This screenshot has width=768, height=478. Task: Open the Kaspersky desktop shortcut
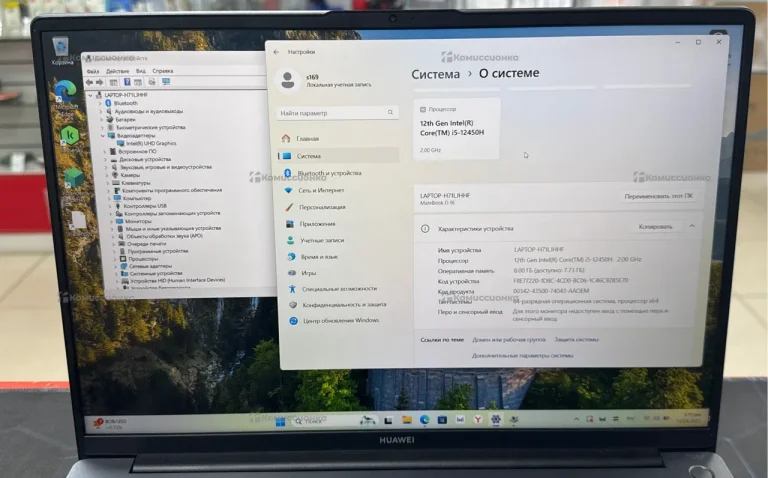[70, 139]
